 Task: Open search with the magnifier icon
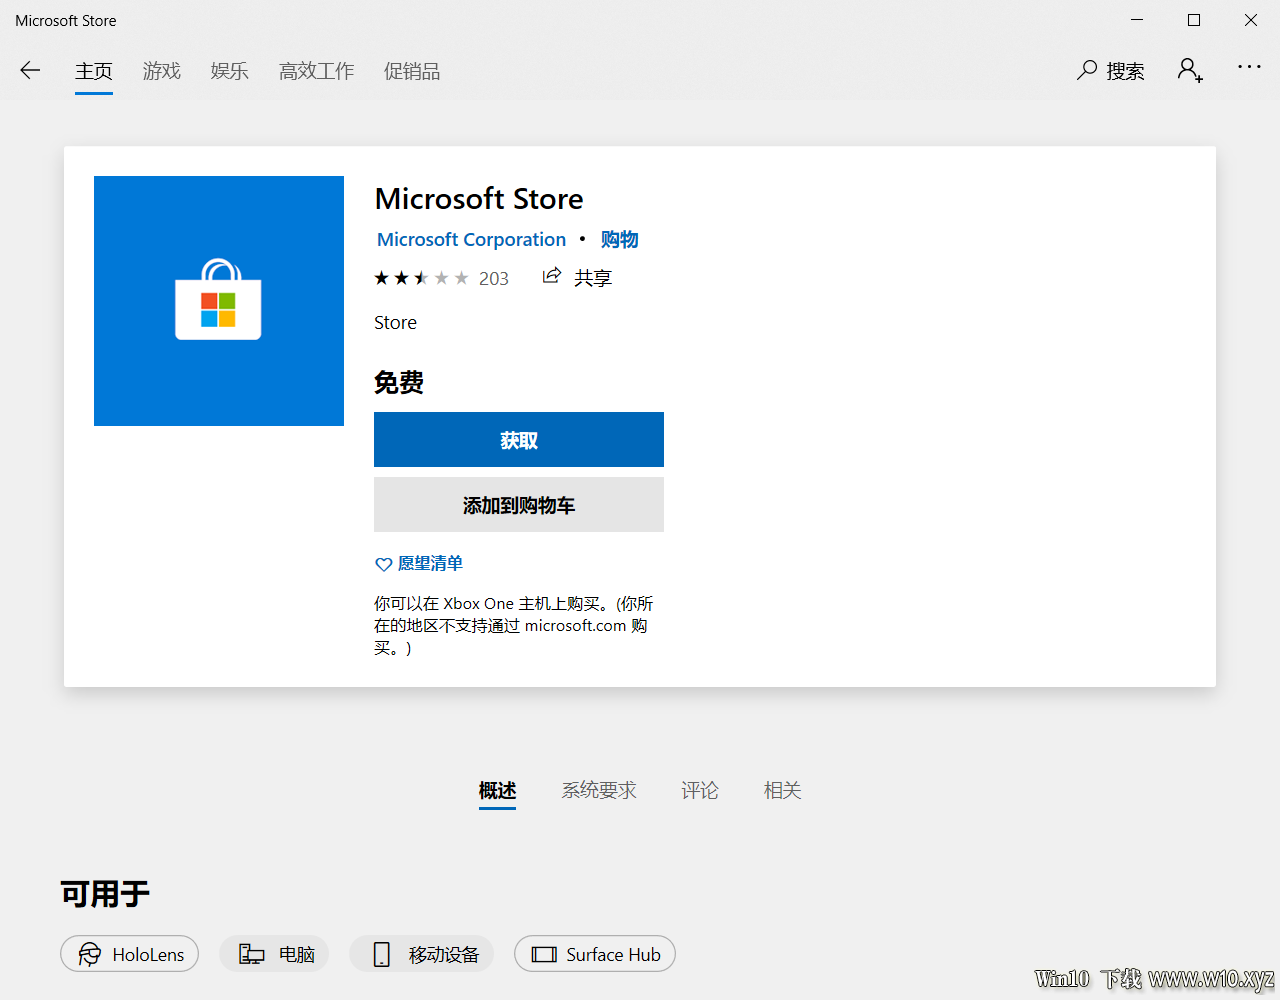pos(1087,70)
